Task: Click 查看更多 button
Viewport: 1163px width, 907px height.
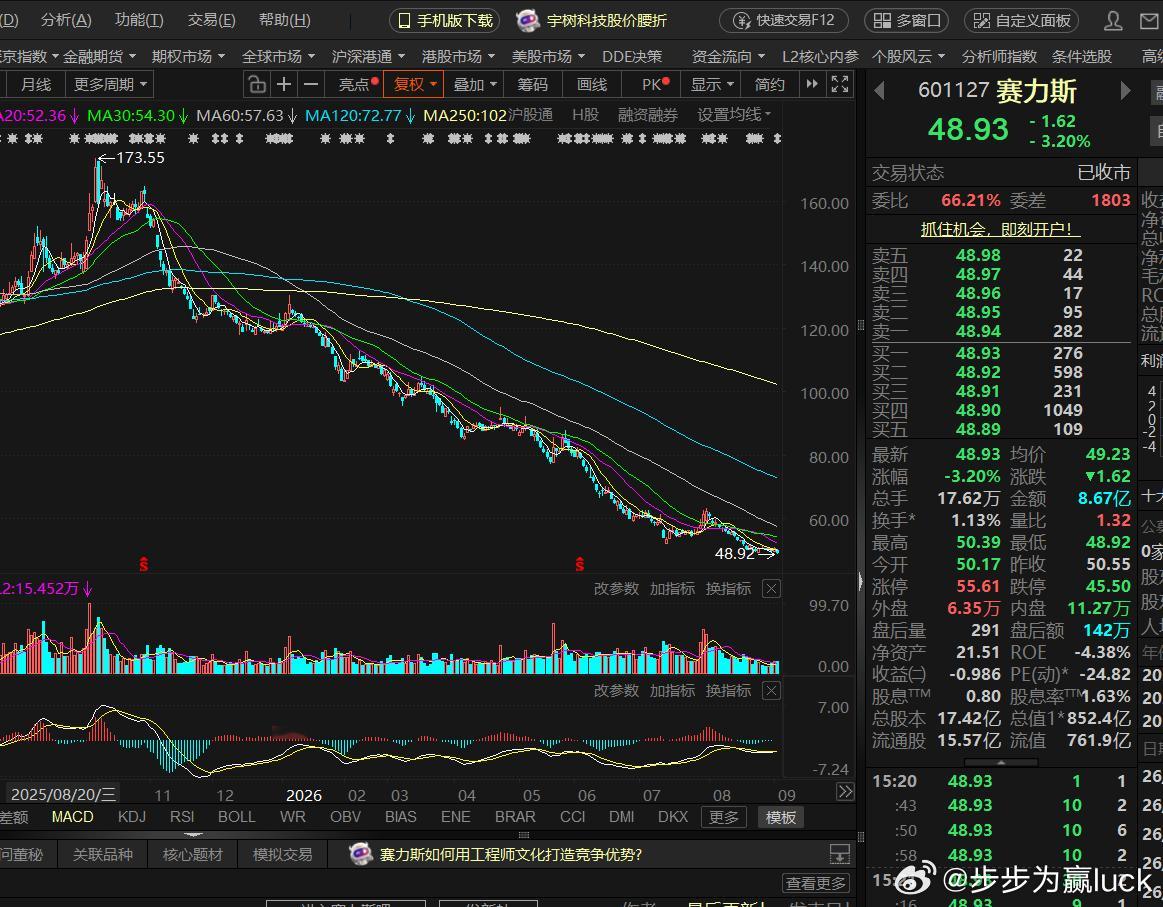Action: pos(816,883)
